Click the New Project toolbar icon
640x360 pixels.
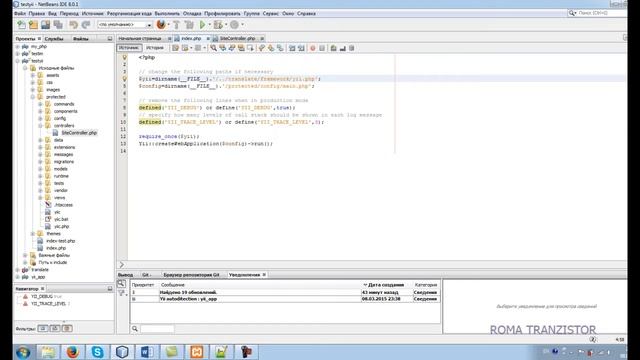pyautogui.click(x=33, y=25)
